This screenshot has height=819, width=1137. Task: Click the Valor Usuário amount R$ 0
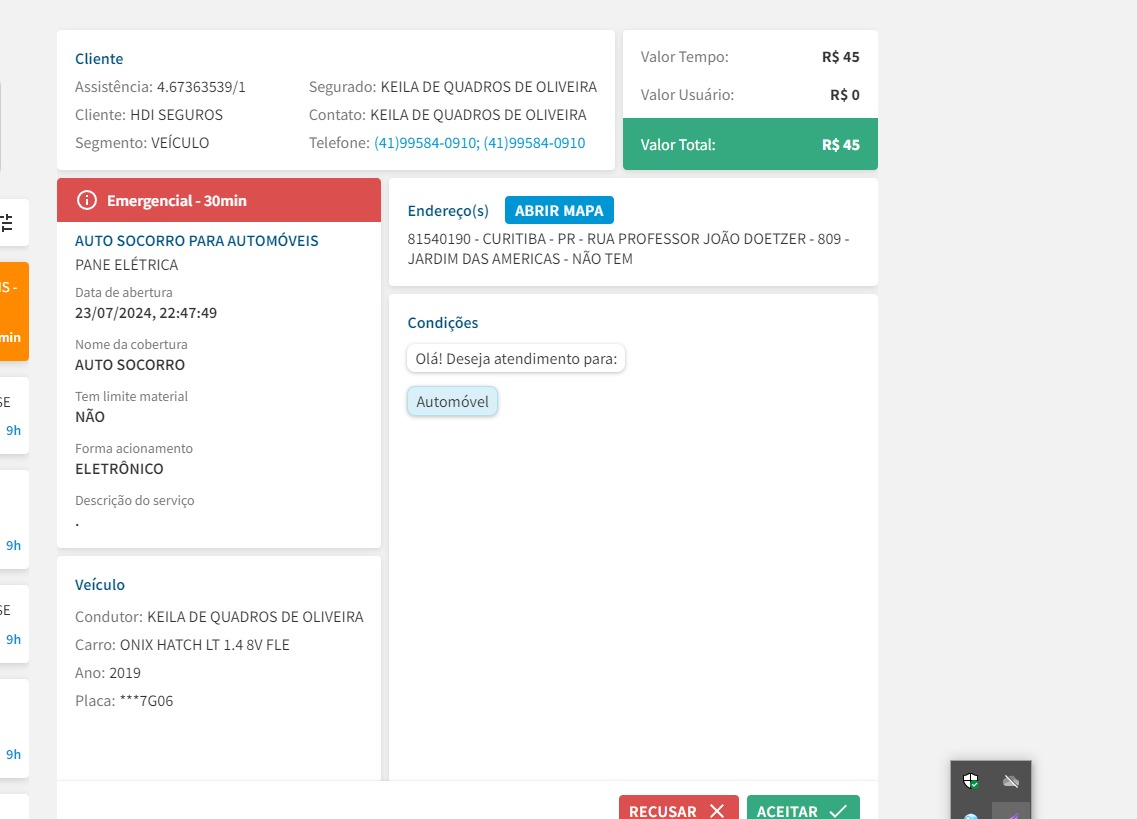click(x=845, y=94)
